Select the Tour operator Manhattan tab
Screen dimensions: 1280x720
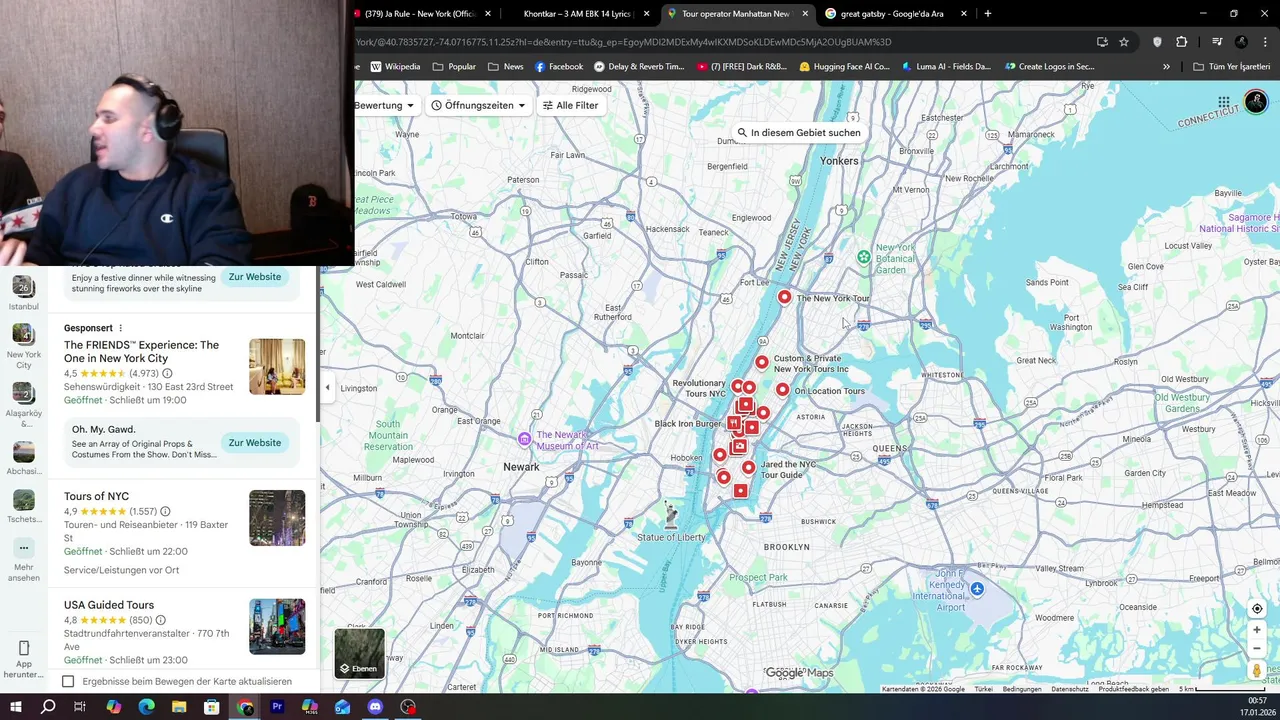click(735, 14)
